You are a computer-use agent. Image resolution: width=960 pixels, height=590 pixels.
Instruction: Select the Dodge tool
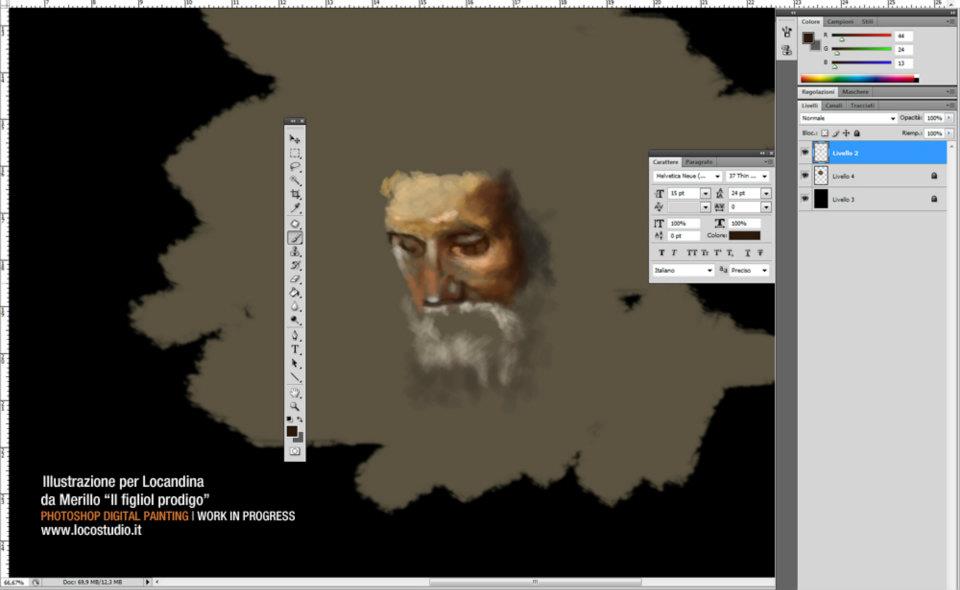point(295,319)
